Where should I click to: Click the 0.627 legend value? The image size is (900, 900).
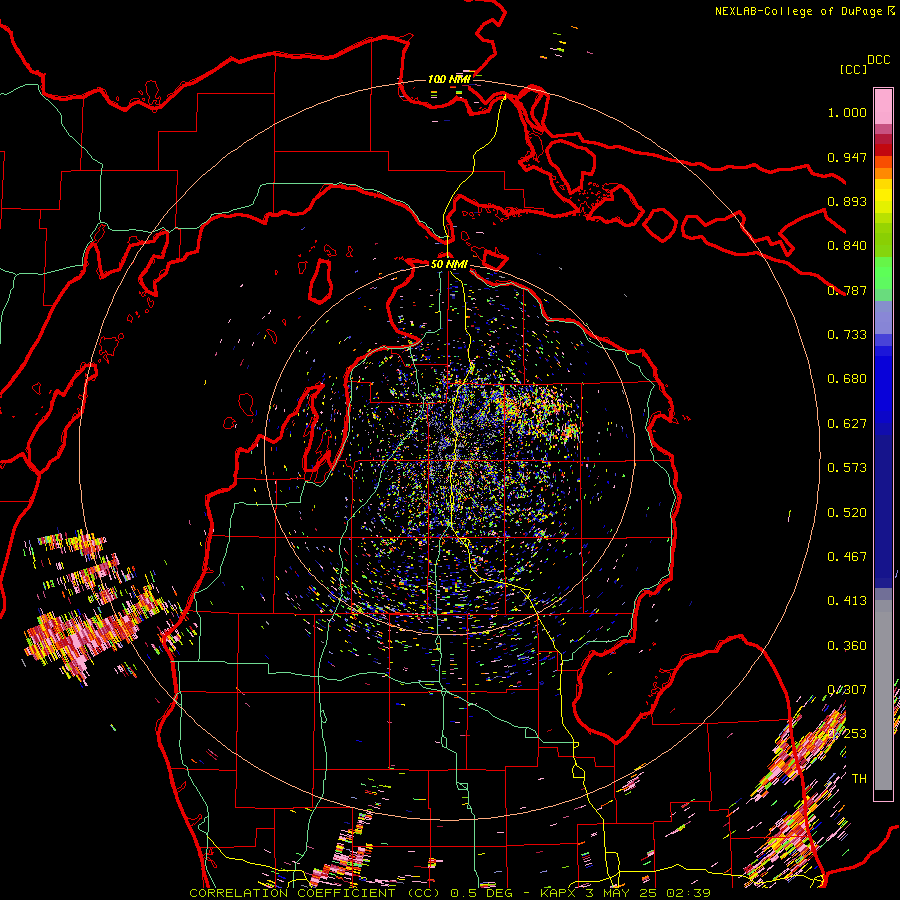click(847, 424)
